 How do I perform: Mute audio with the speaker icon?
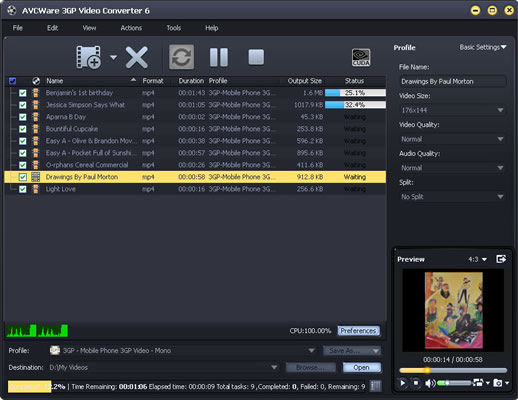pos(430,383)
